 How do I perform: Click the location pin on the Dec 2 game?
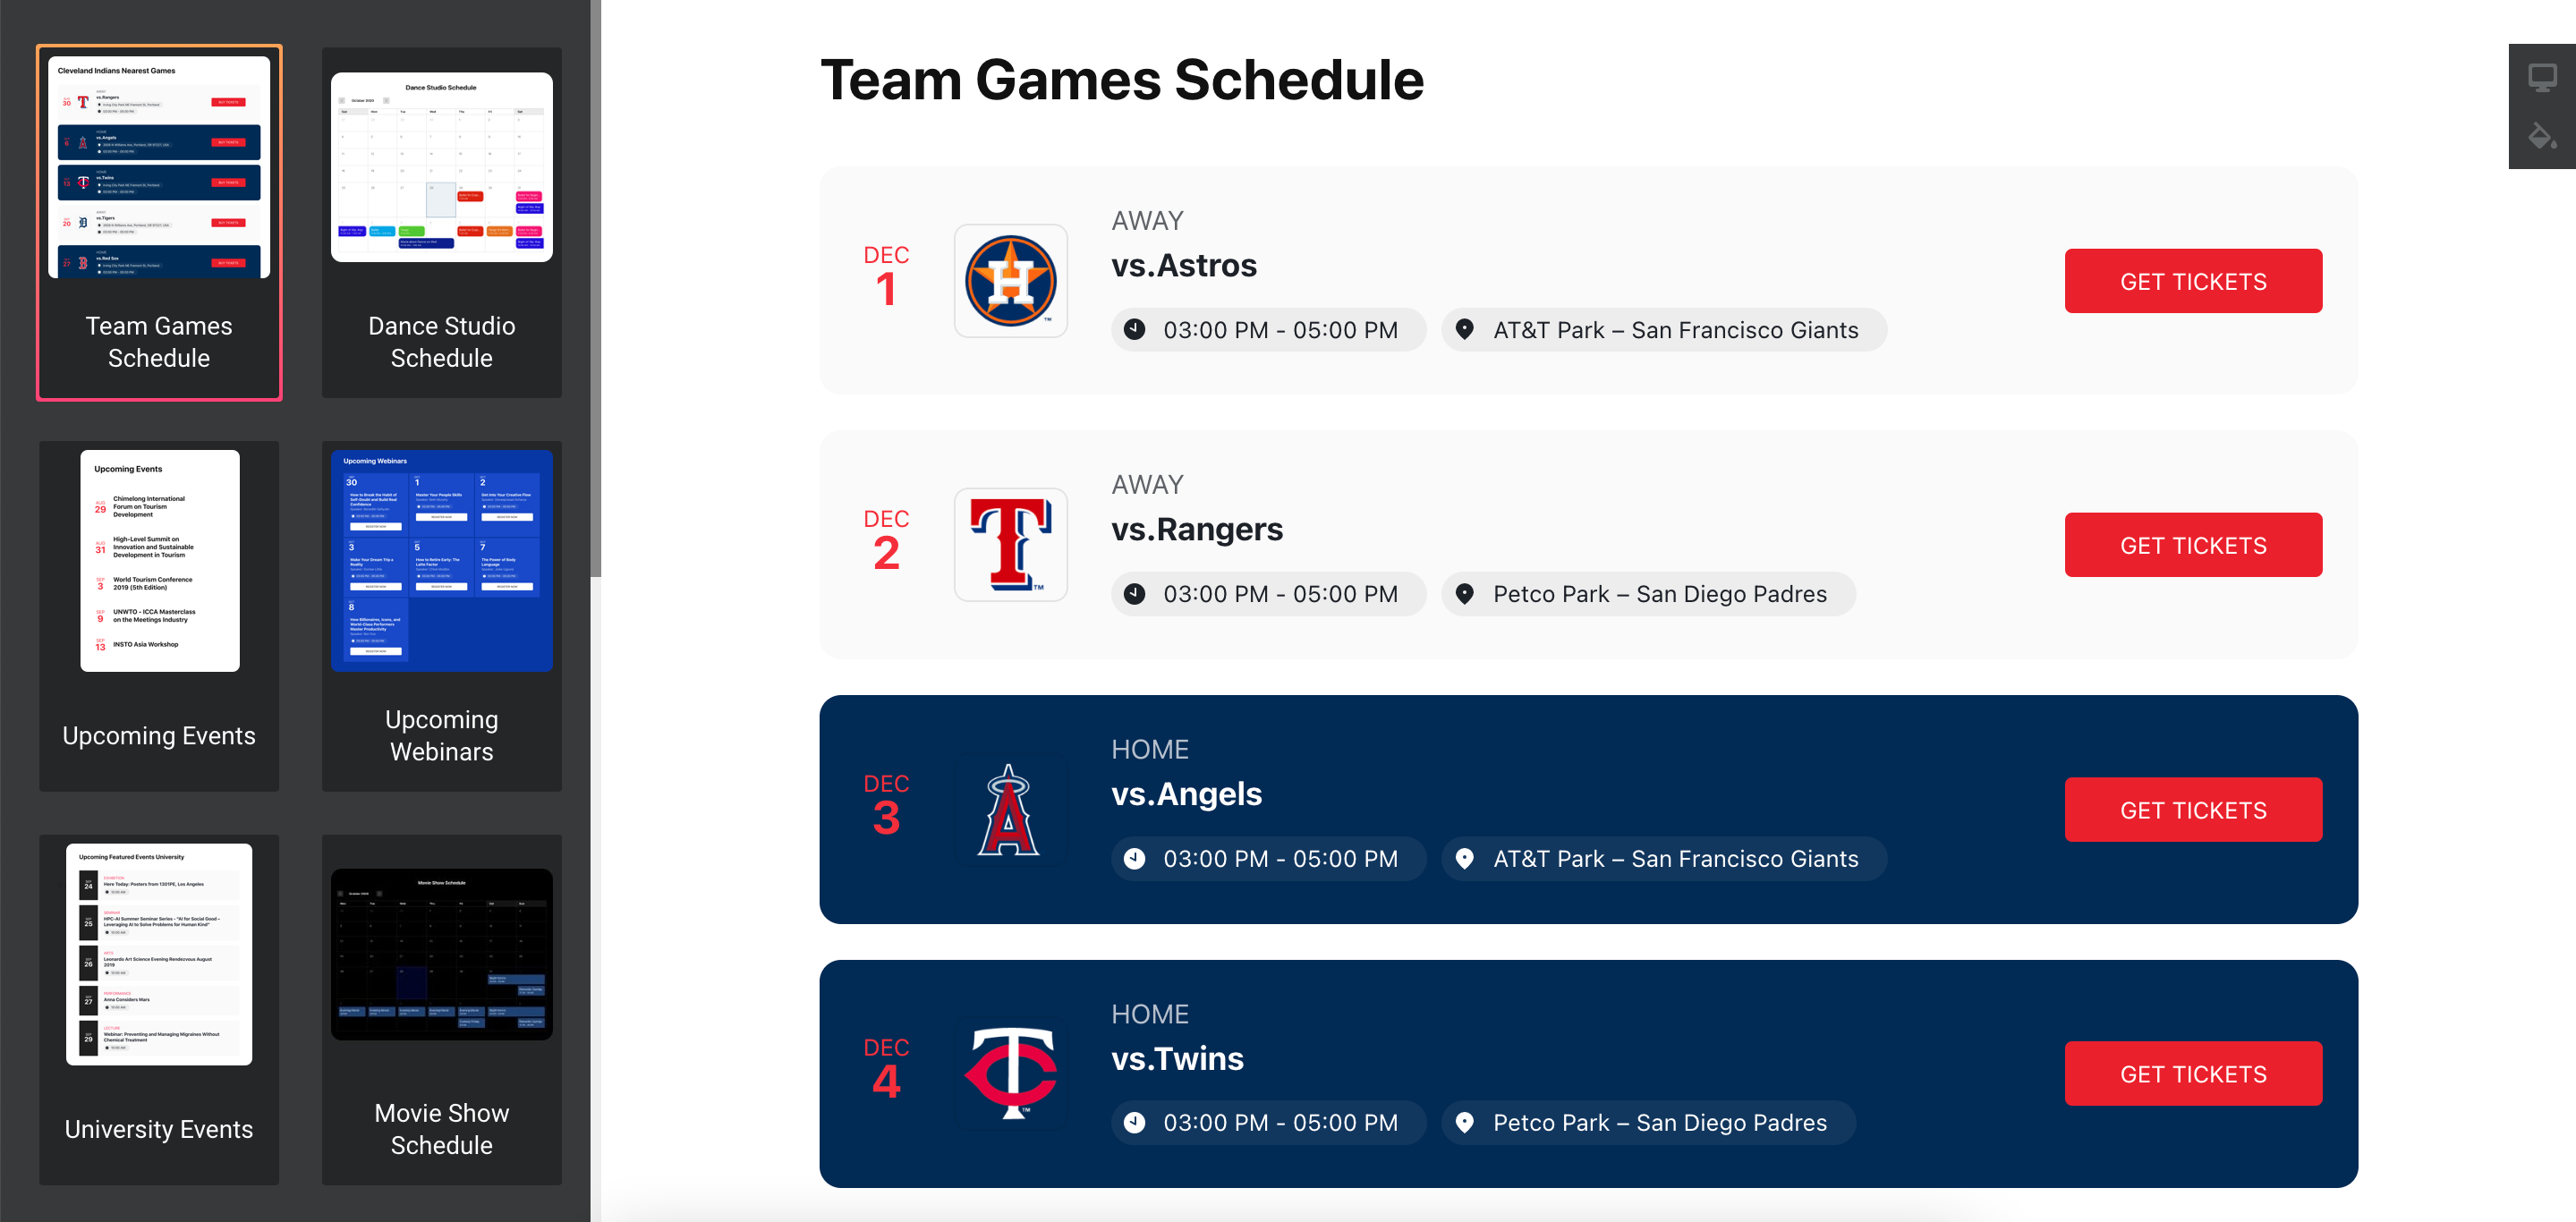[x=1465, y=593]
